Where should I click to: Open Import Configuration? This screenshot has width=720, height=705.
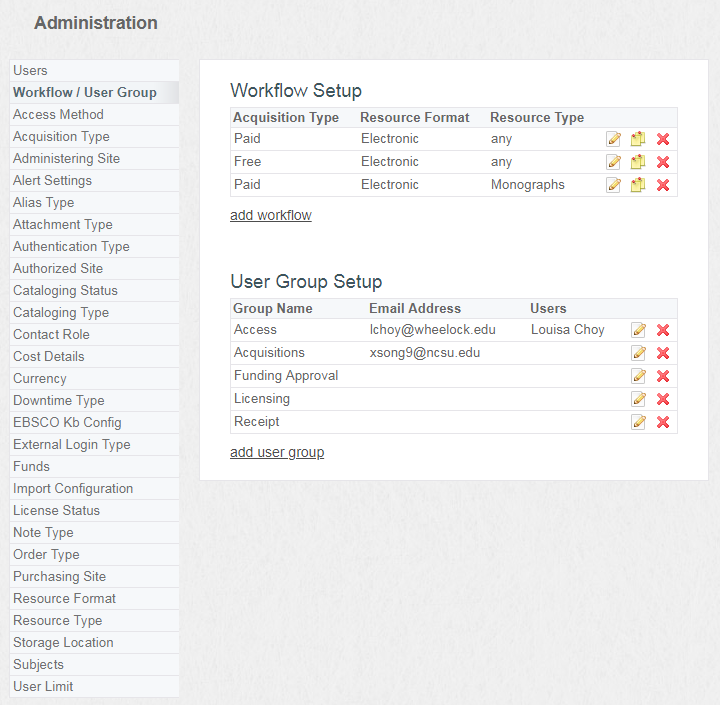coord(94,489)
